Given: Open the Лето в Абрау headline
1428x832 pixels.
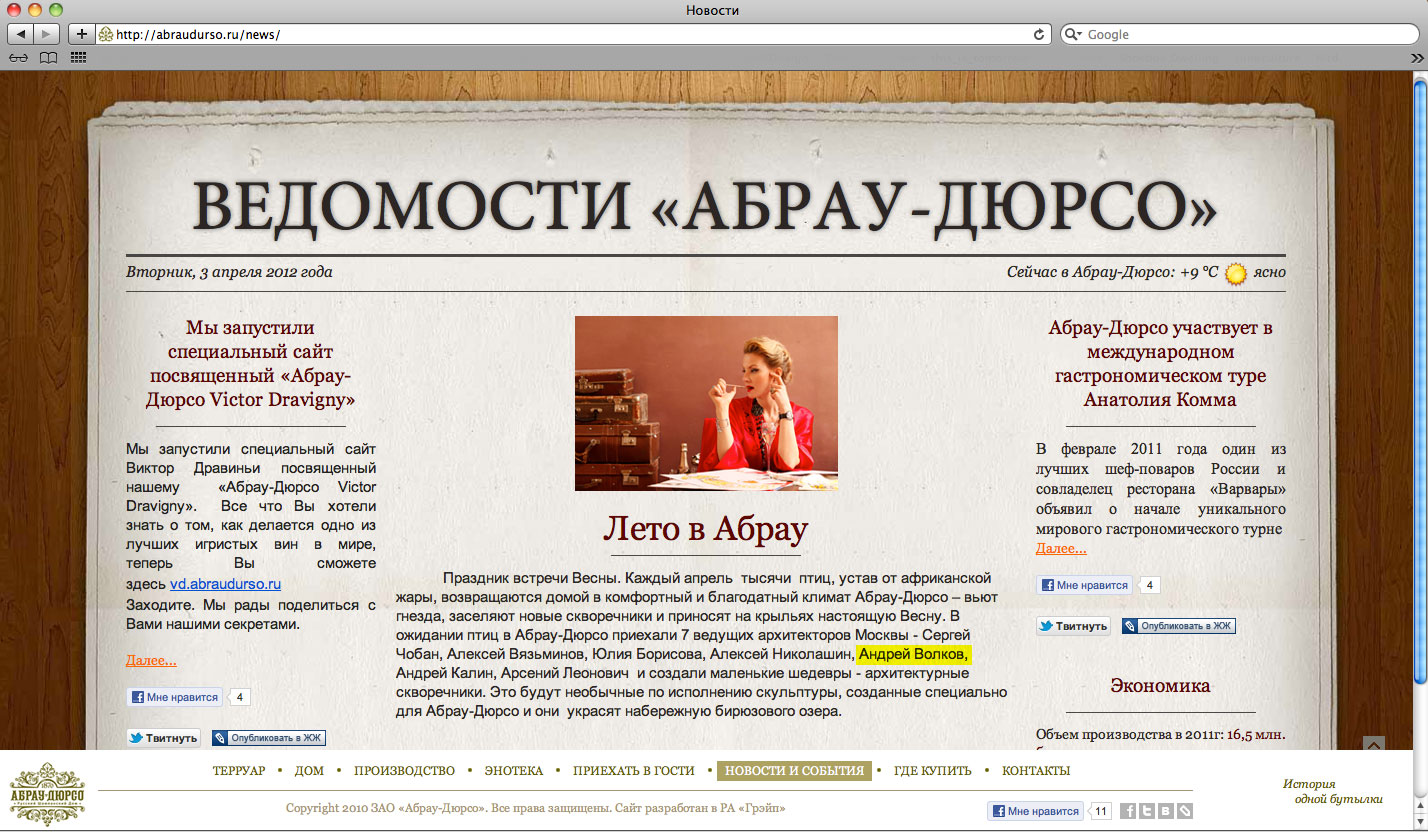Looking at the screenshot, I should pyautogui.click(x=705, y=529).
